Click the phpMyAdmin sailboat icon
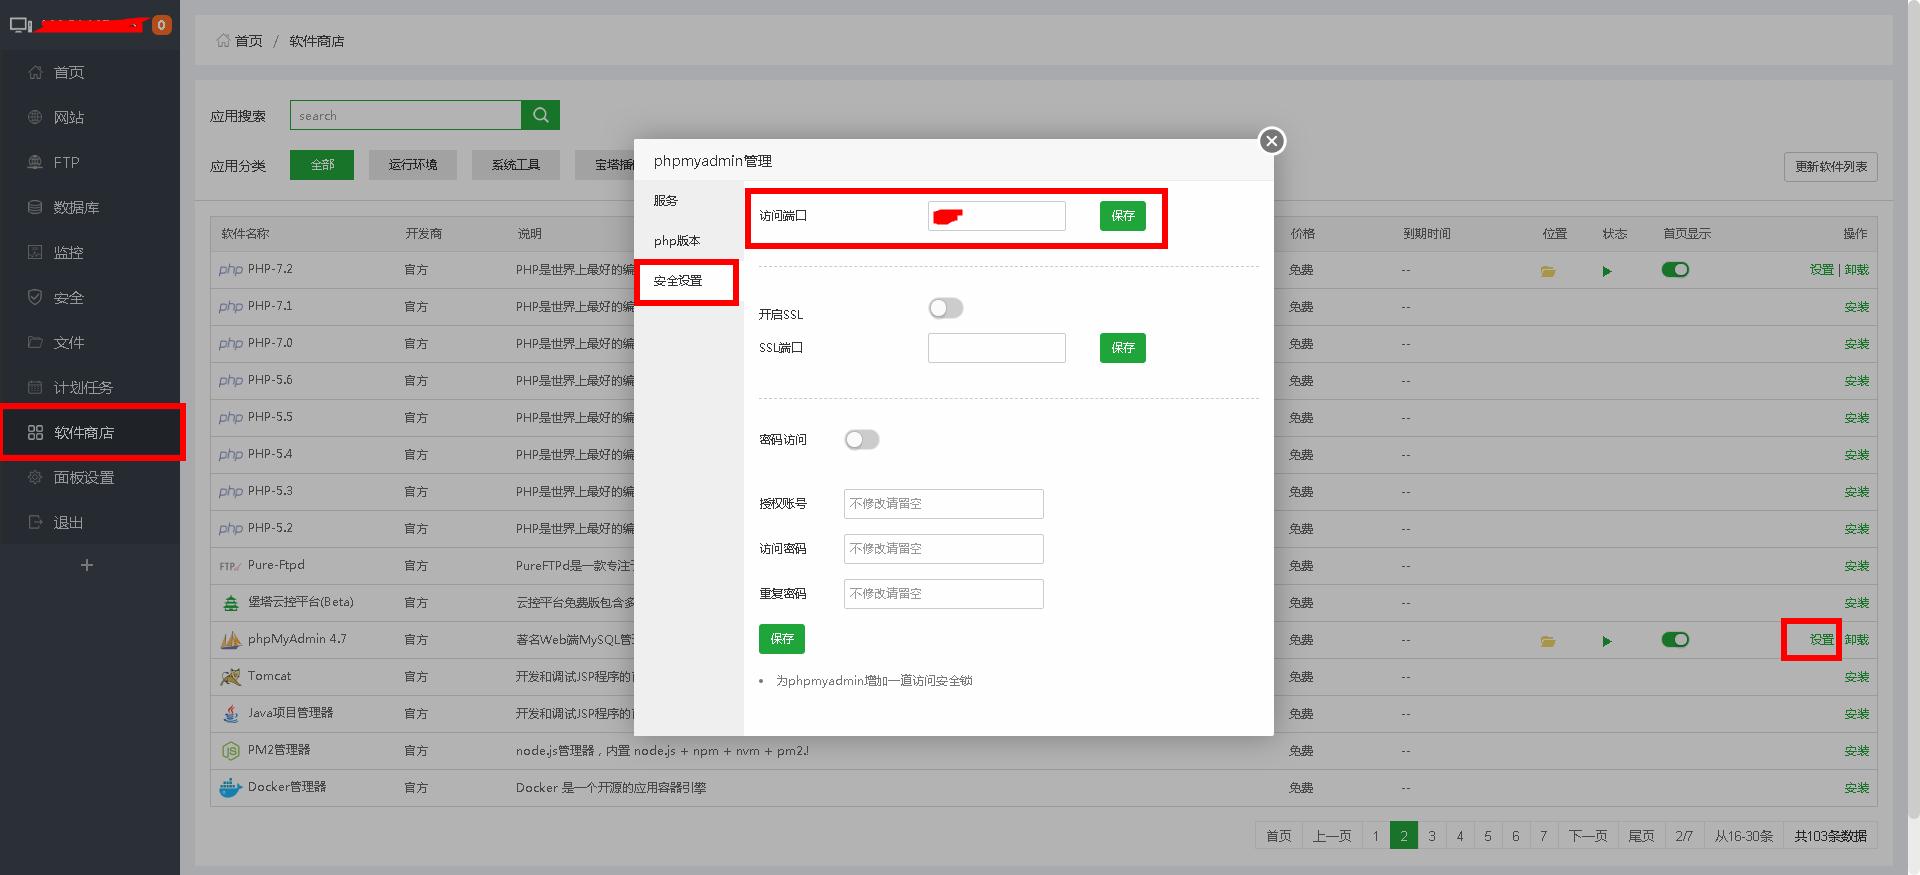Viewport: 1920px width, 875px height. click(231, 640)
